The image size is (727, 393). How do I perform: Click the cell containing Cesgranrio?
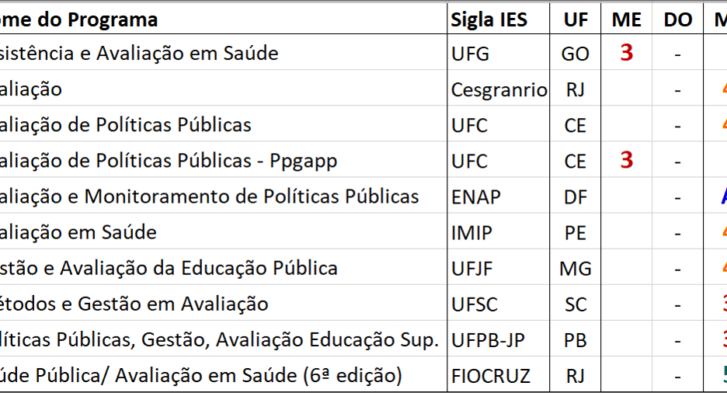click(x=498, y=89)
